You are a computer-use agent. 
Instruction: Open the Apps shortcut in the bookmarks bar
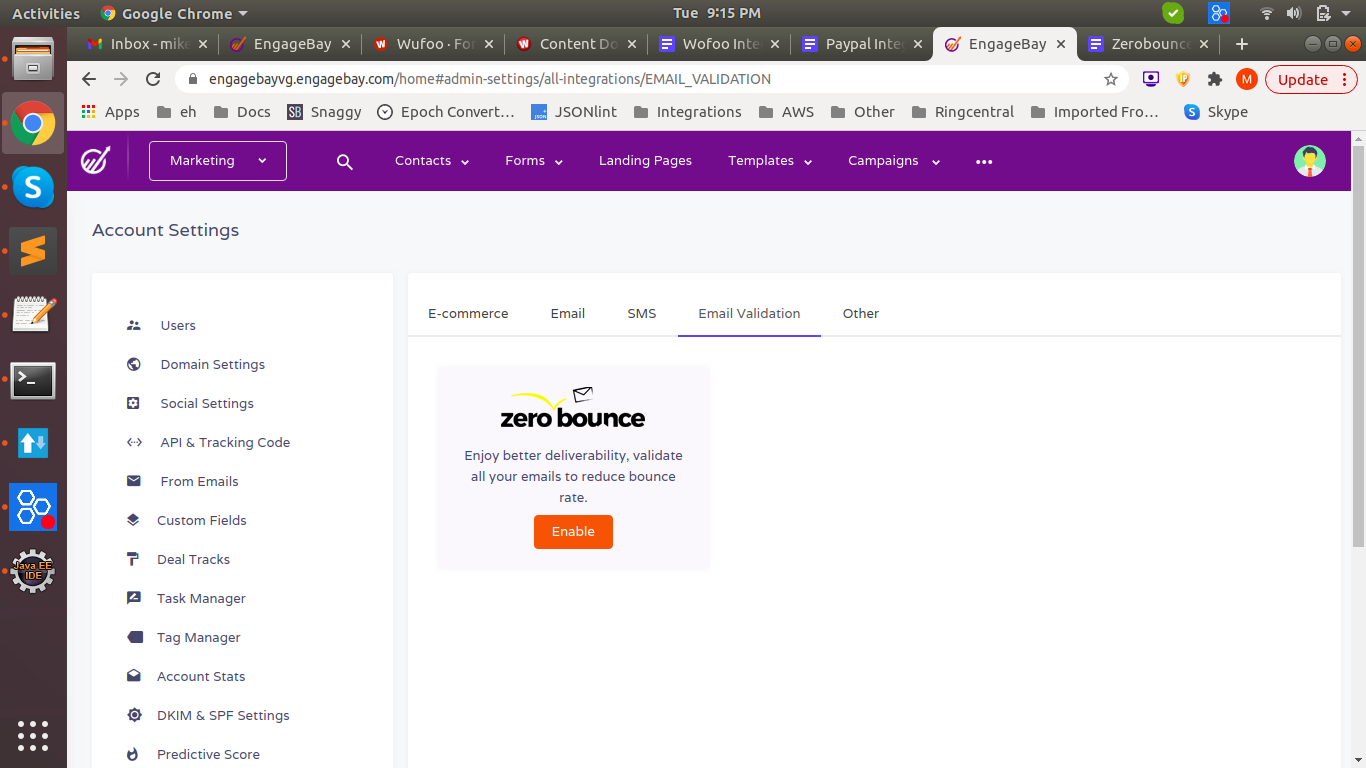coord(110,112)
